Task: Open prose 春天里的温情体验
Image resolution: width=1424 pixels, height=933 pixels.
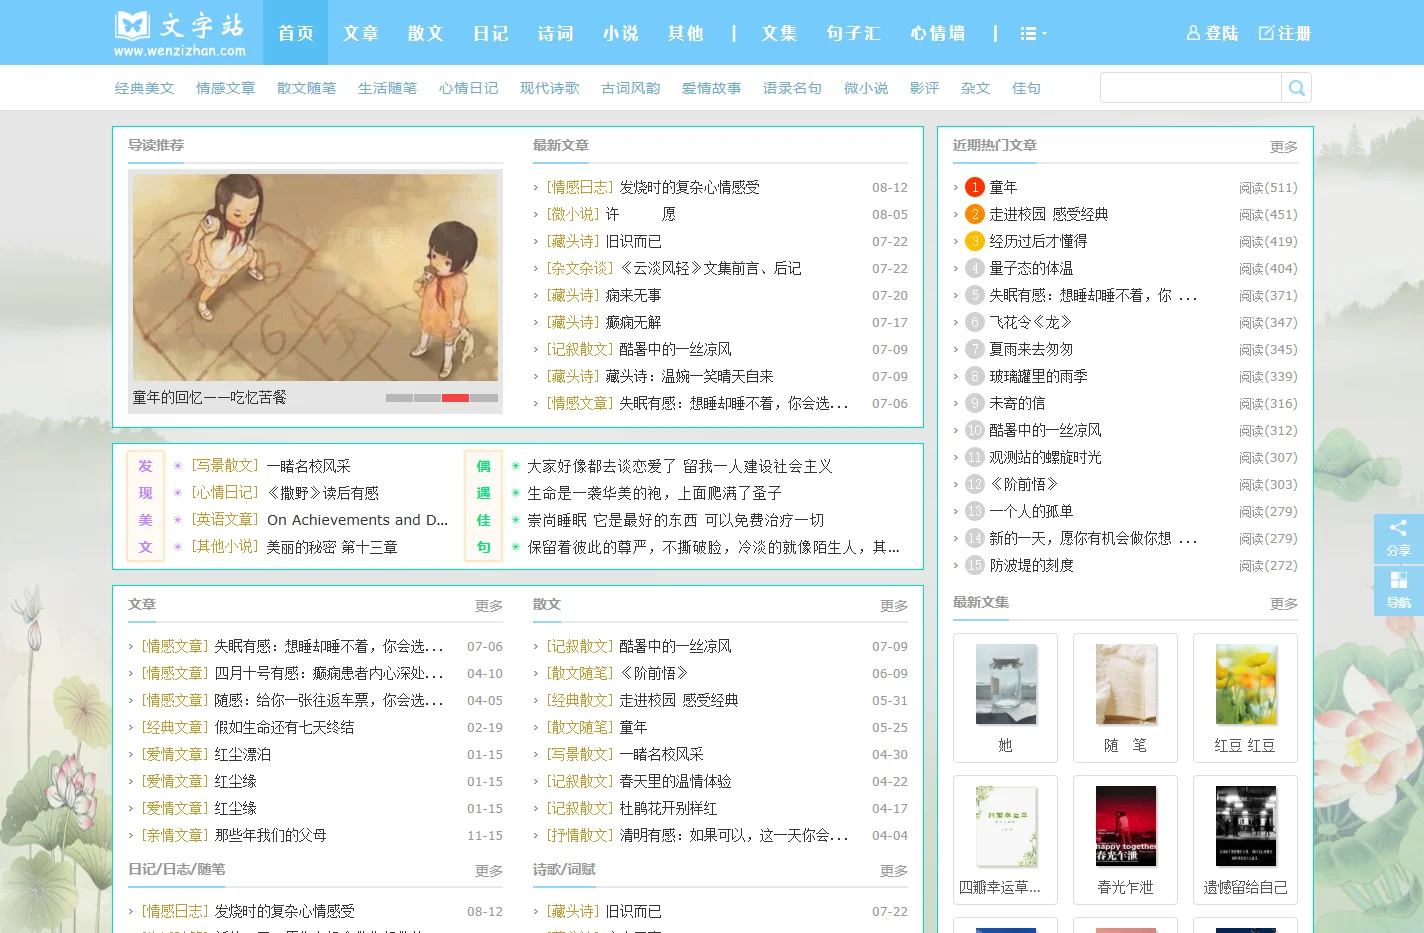Action: [675, 781]
